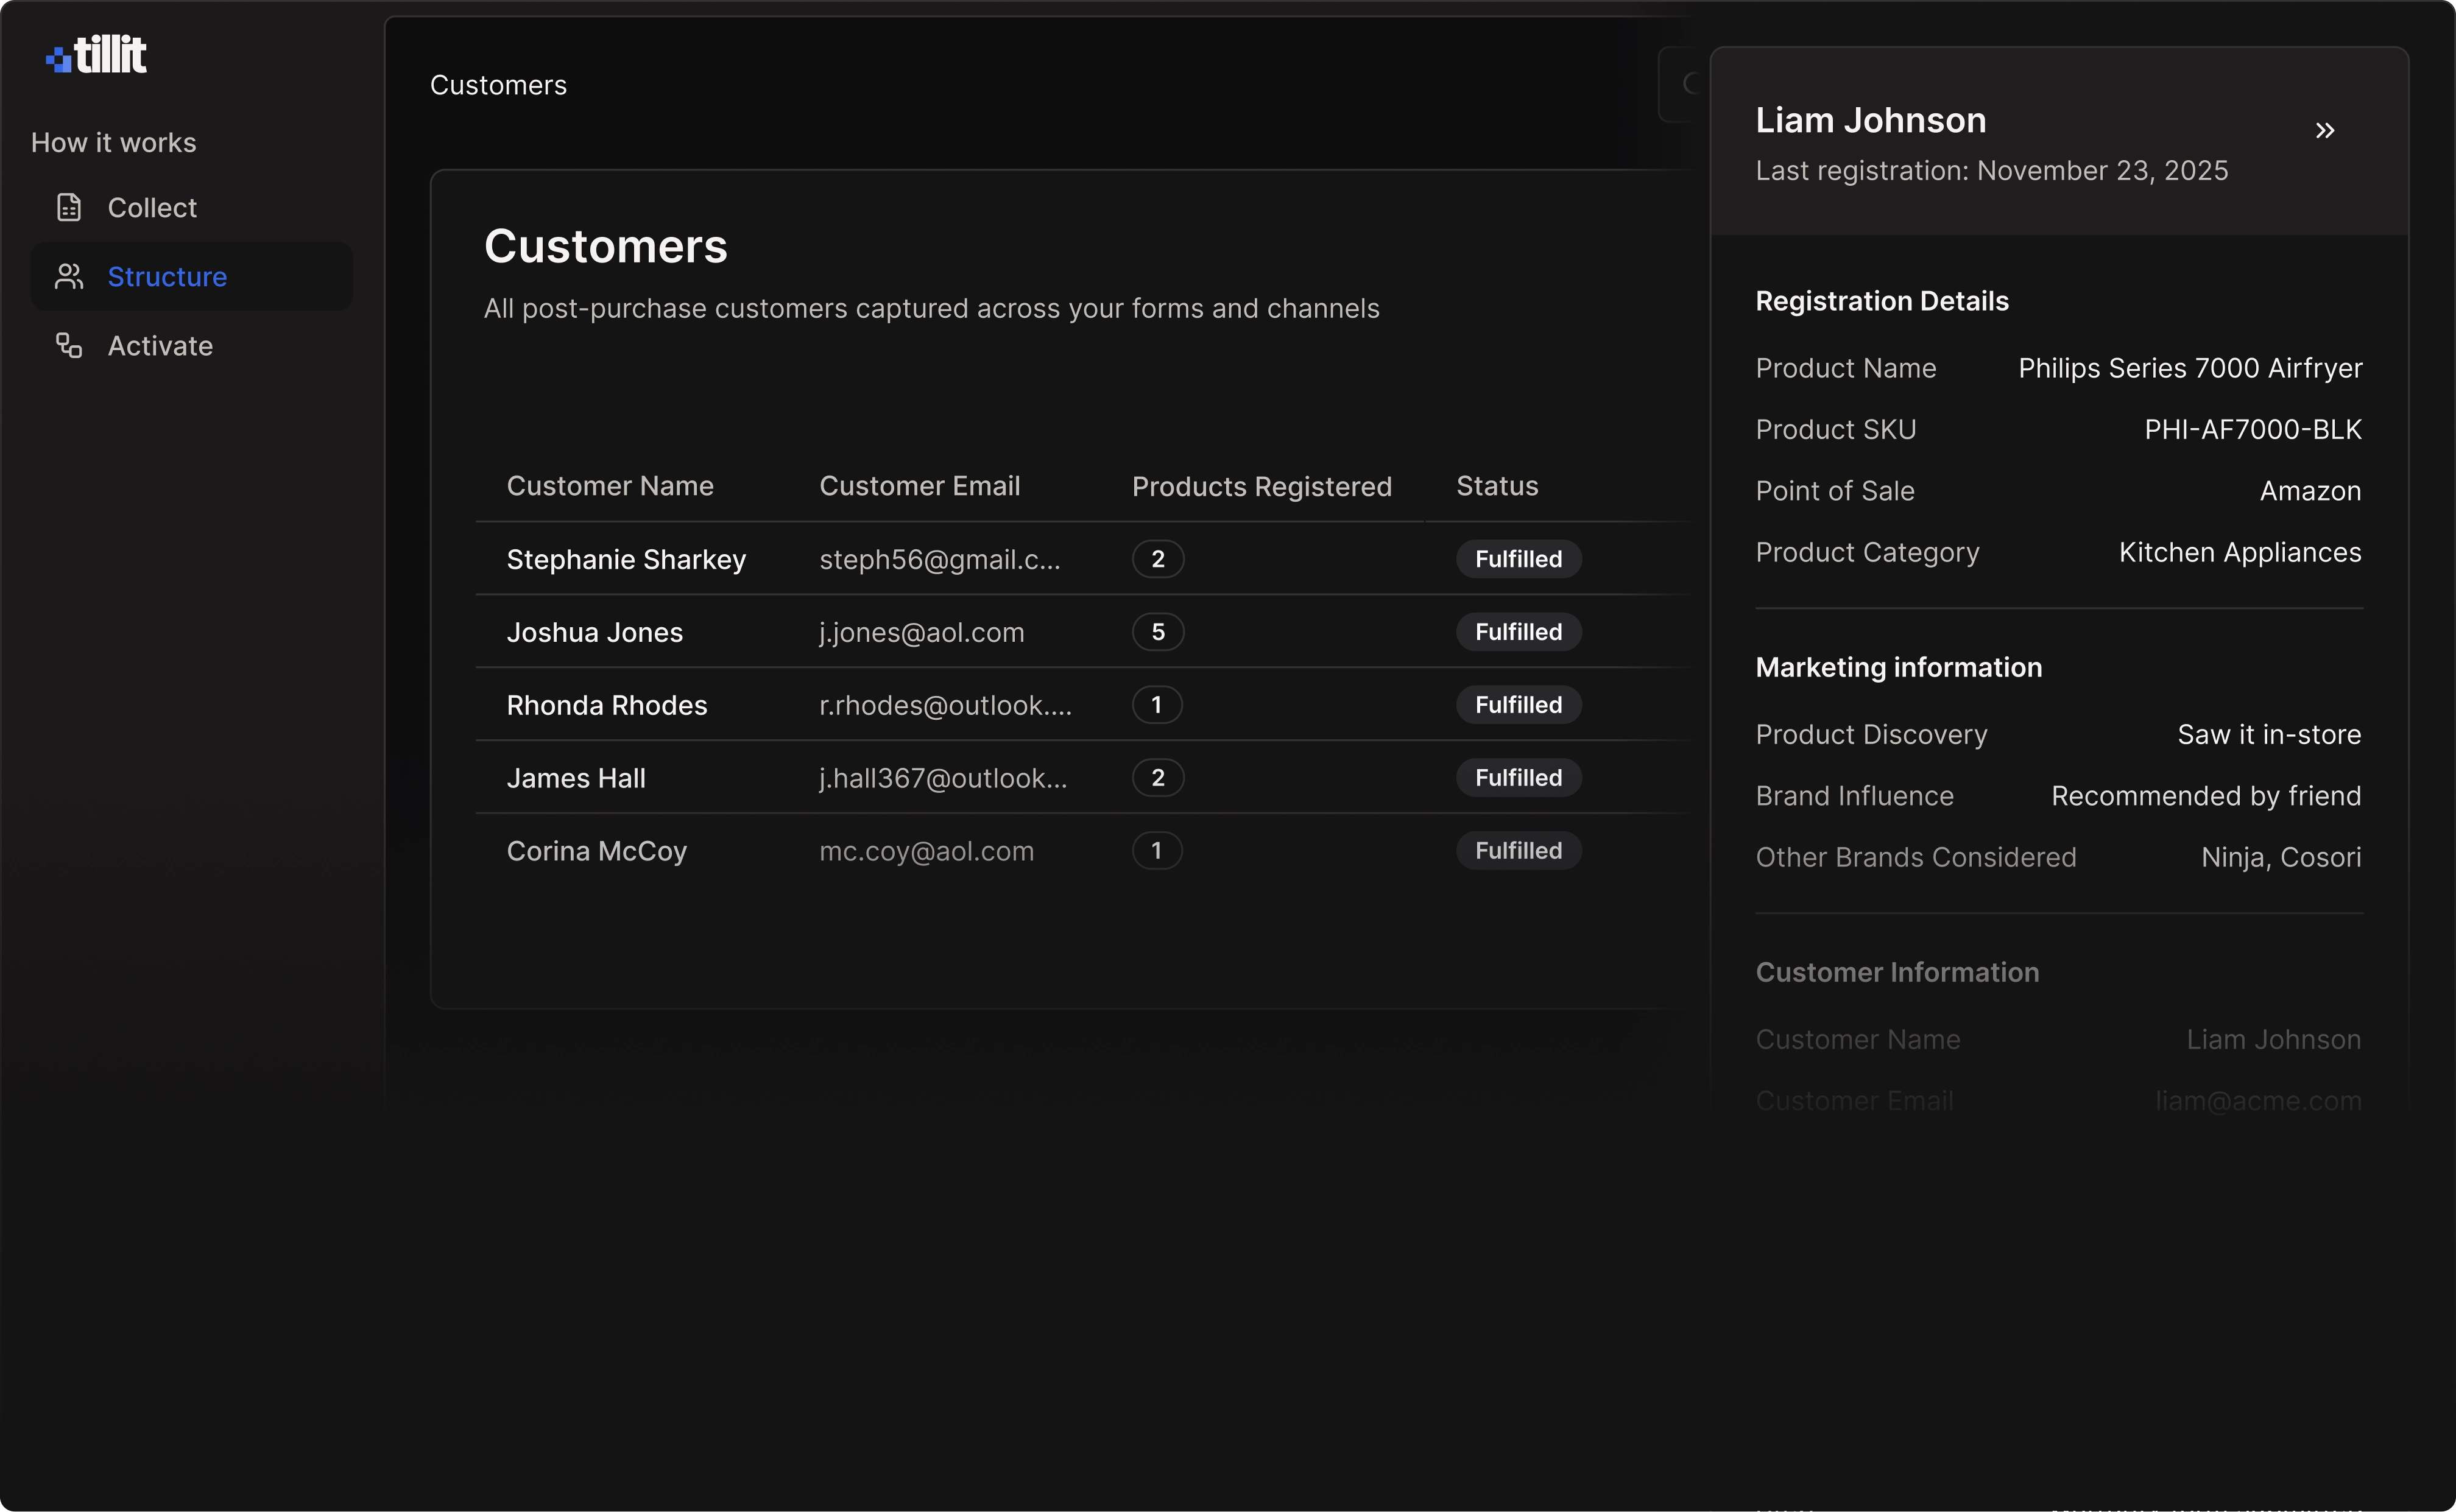The image size is (2456, 1512).
Task: Toggle the Fulfilled status for Rhonda Rhodes
Action: (x=1517, y=704)
